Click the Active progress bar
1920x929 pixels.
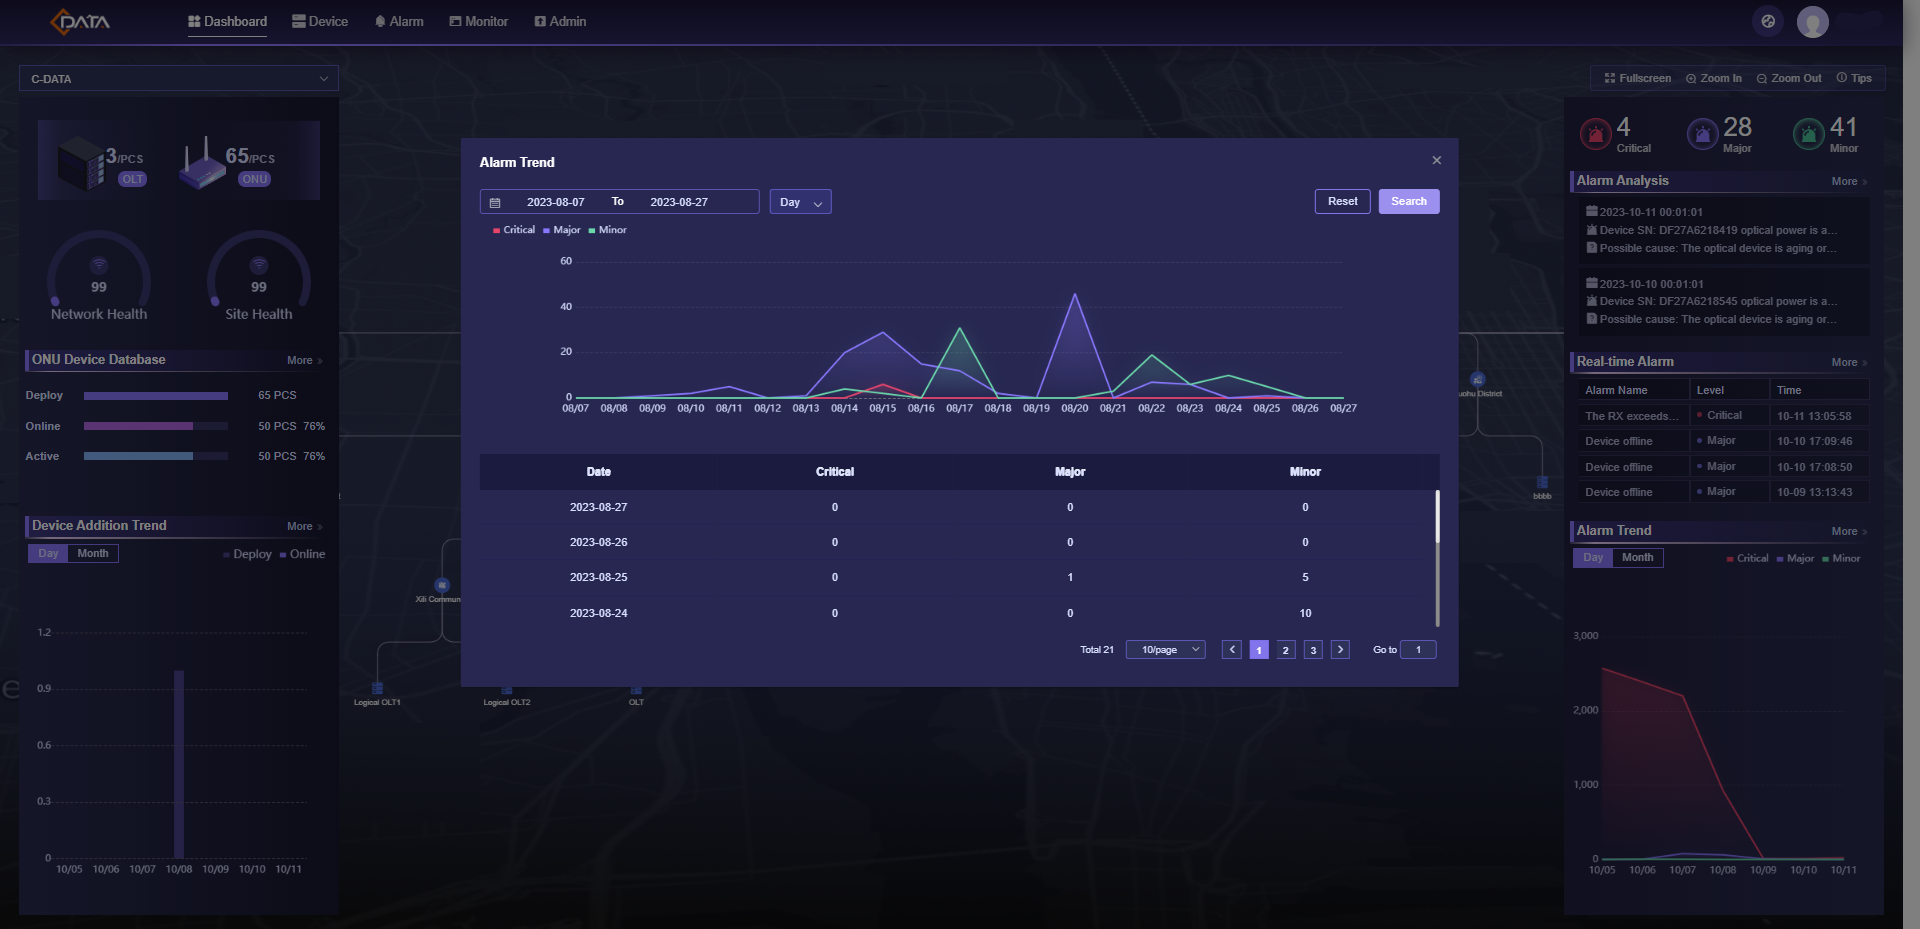pos(156,456)
